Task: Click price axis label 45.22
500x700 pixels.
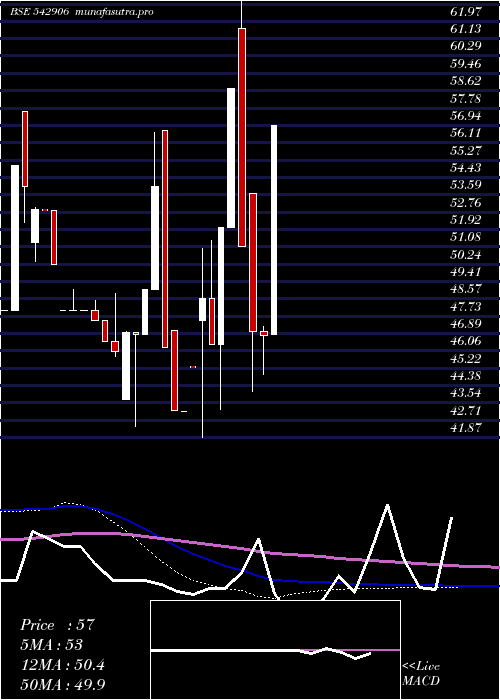Action: pyautogui.click(x=466, y=359)
